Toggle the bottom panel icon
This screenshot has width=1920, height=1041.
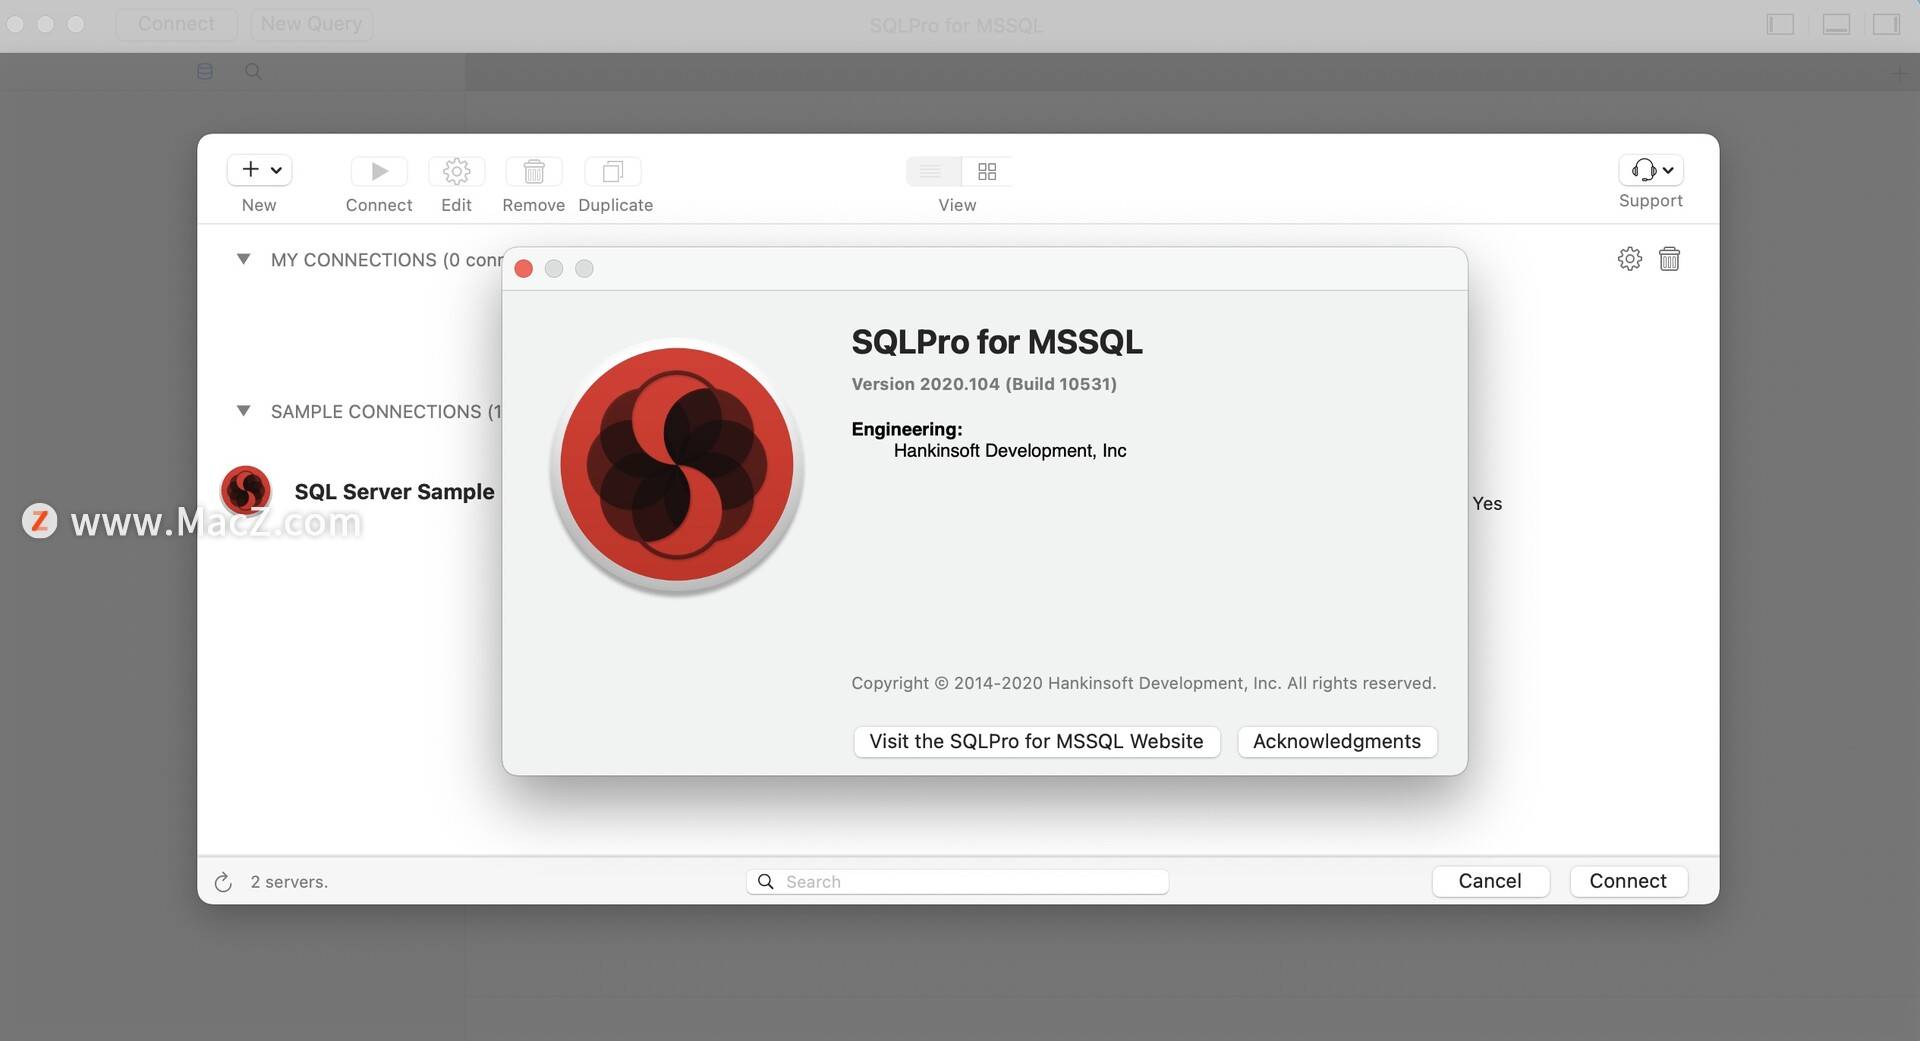pos(1836,24)
